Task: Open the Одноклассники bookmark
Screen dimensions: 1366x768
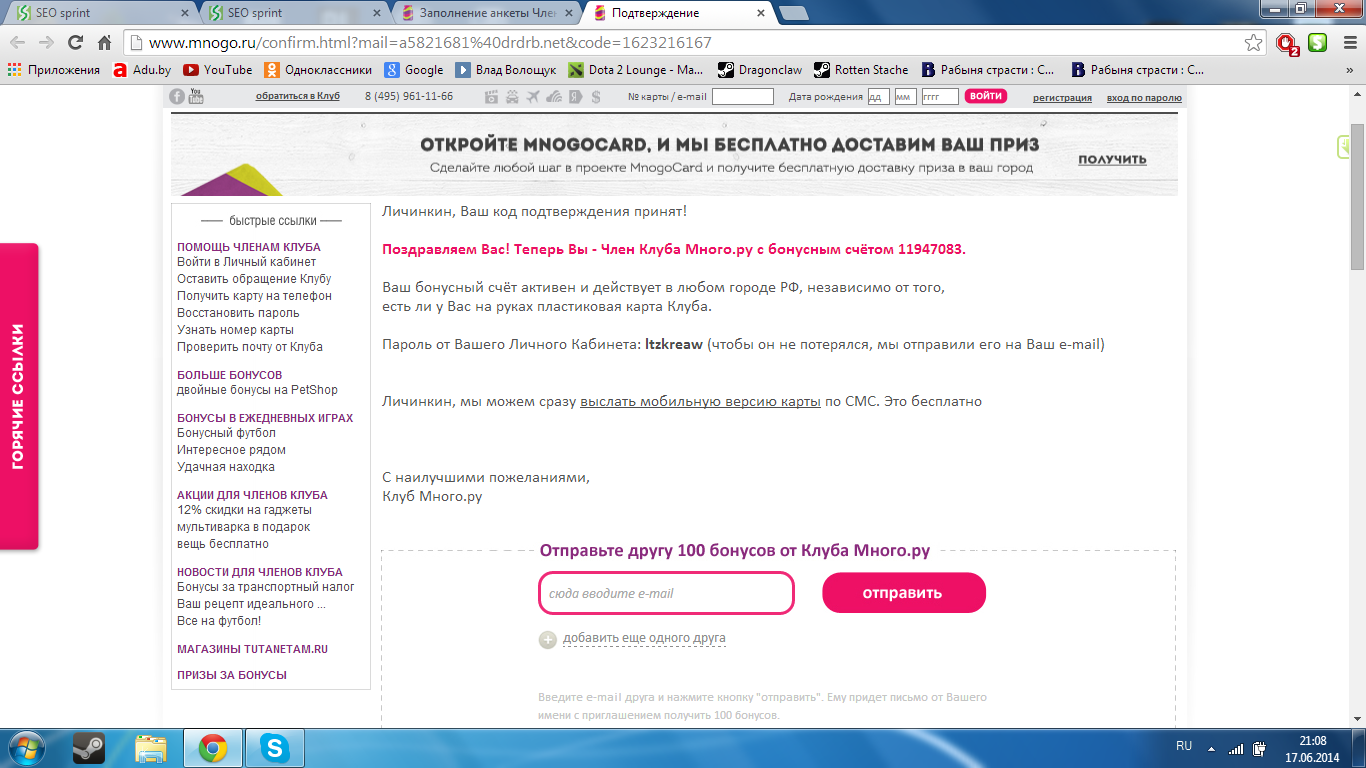Action: point(318,70)
